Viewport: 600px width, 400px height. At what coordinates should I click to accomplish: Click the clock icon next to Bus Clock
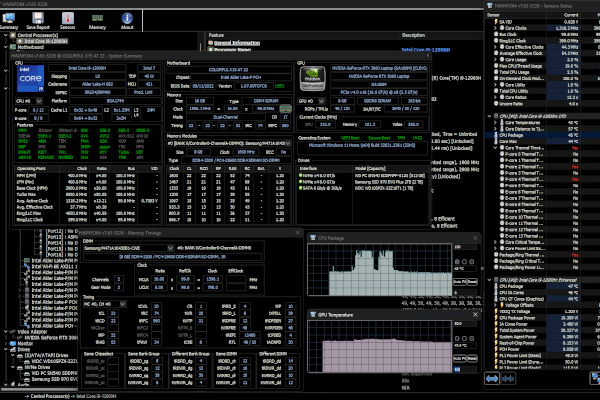[x=496, y=34]
